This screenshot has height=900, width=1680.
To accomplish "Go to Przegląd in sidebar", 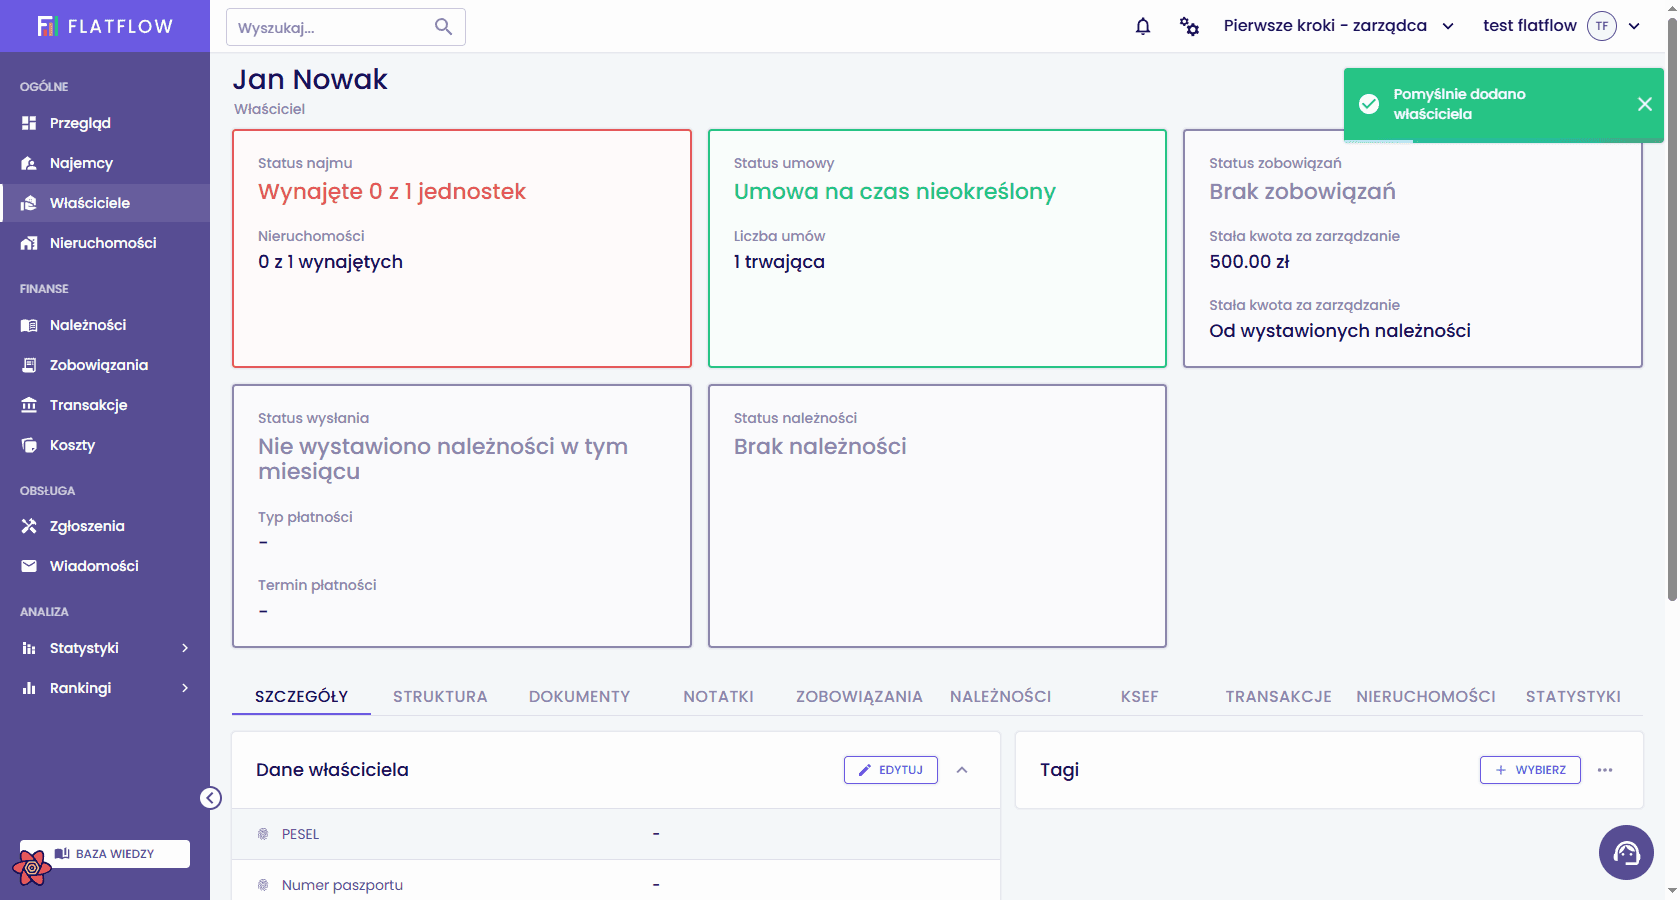I will [x=105, y=123].
